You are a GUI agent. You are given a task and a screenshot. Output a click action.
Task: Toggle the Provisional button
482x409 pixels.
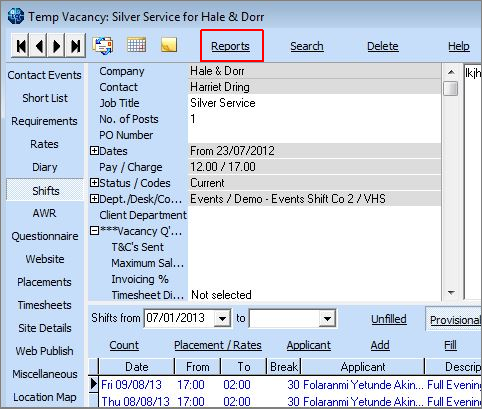454,319
